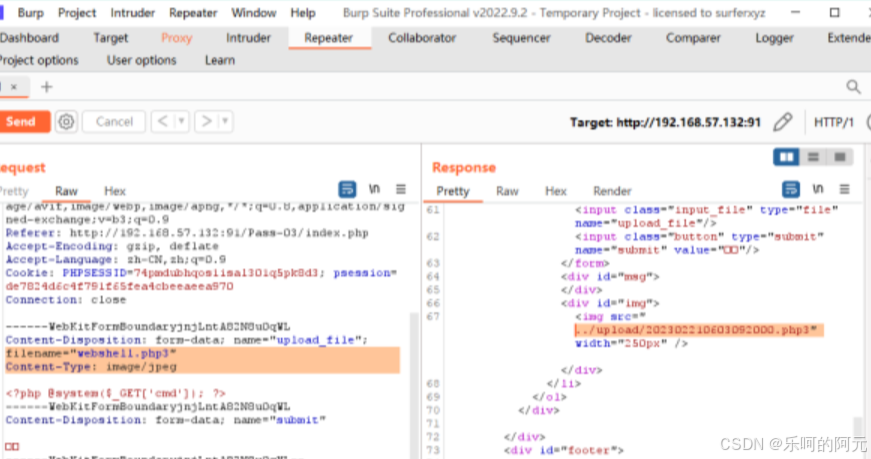Switch request view to Raw
871x459 pixels.
pyautogui.click(x=66, y=191)
